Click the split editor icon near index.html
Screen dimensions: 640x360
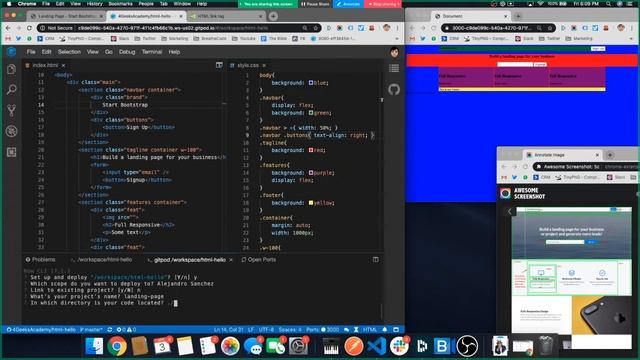pos(219,65)
